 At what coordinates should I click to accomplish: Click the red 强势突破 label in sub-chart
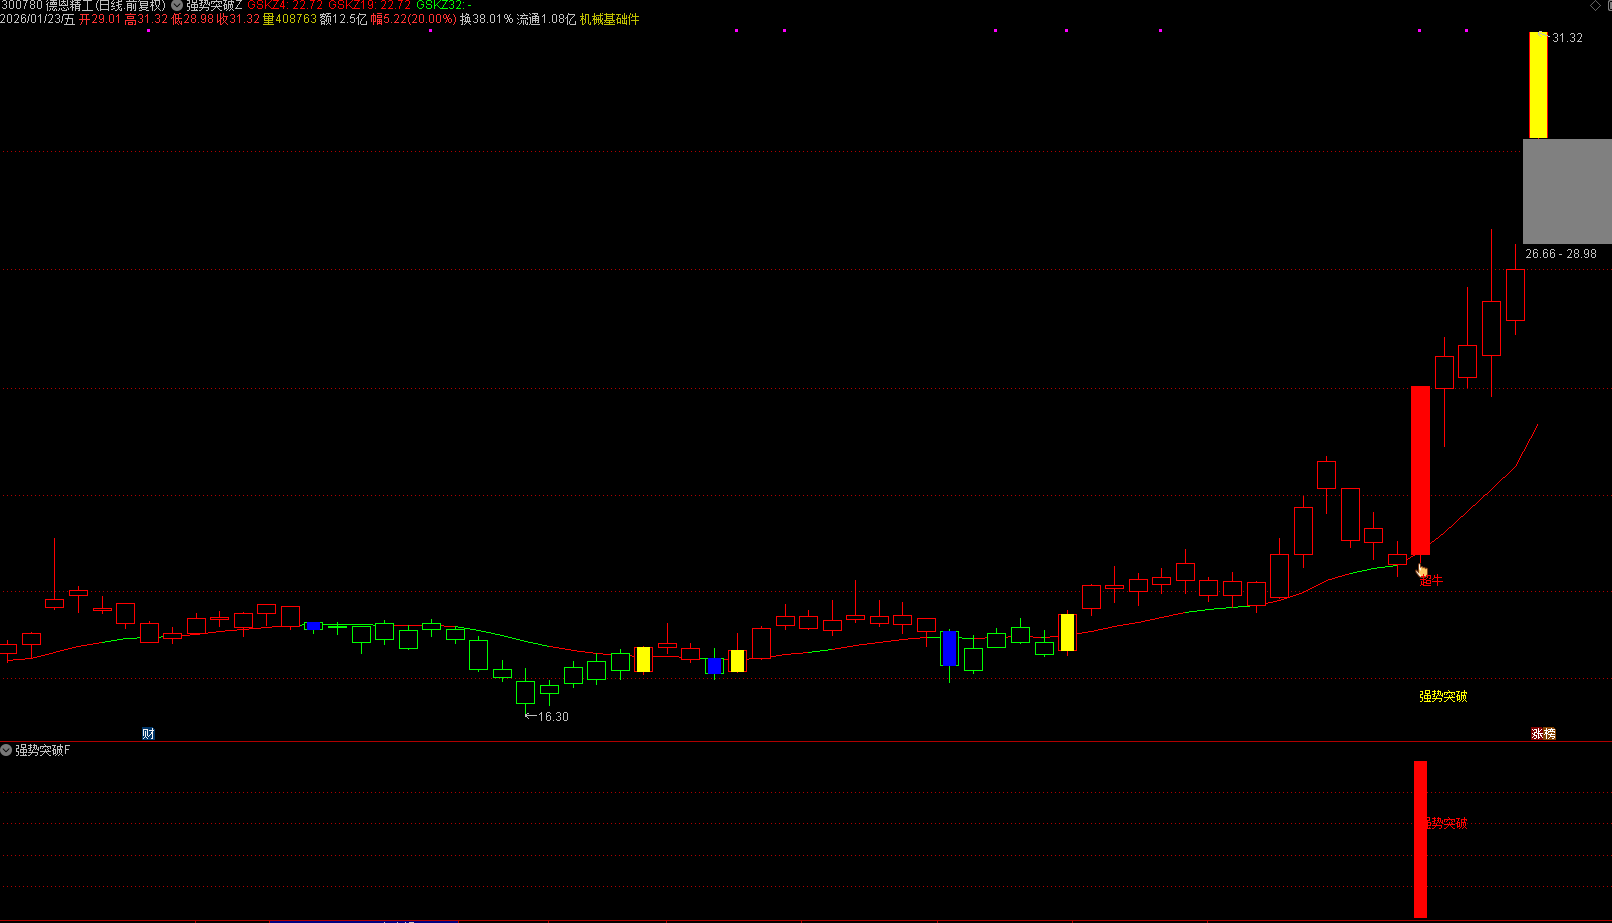click(x=1447, y=824)
